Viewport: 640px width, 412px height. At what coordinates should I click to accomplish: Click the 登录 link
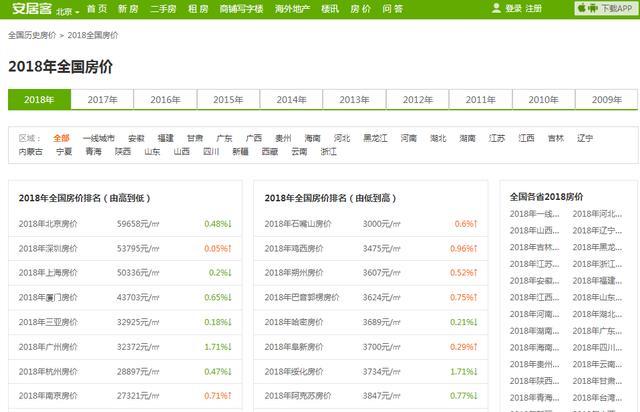513,8
